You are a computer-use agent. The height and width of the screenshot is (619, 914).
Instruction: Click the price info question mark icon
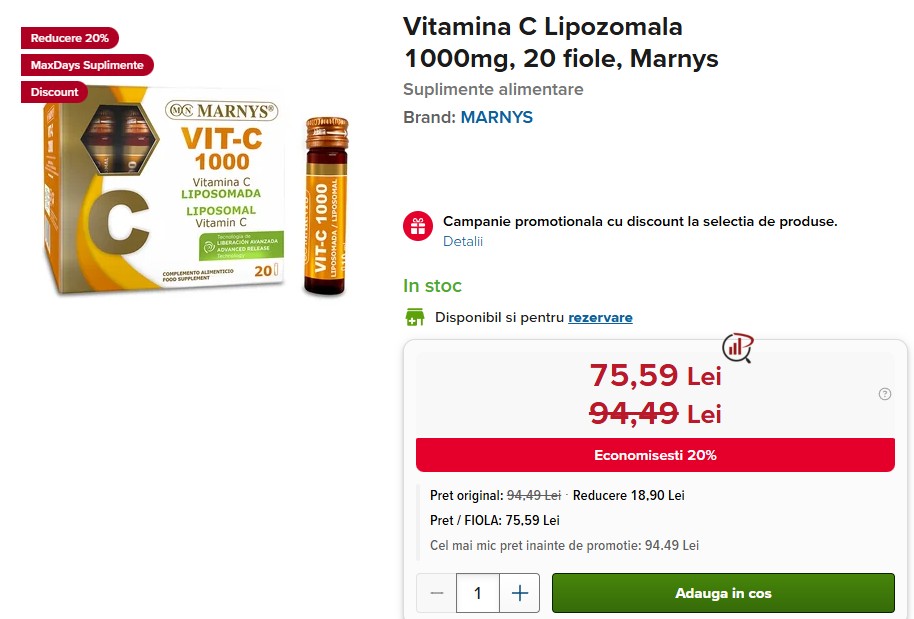884,394
